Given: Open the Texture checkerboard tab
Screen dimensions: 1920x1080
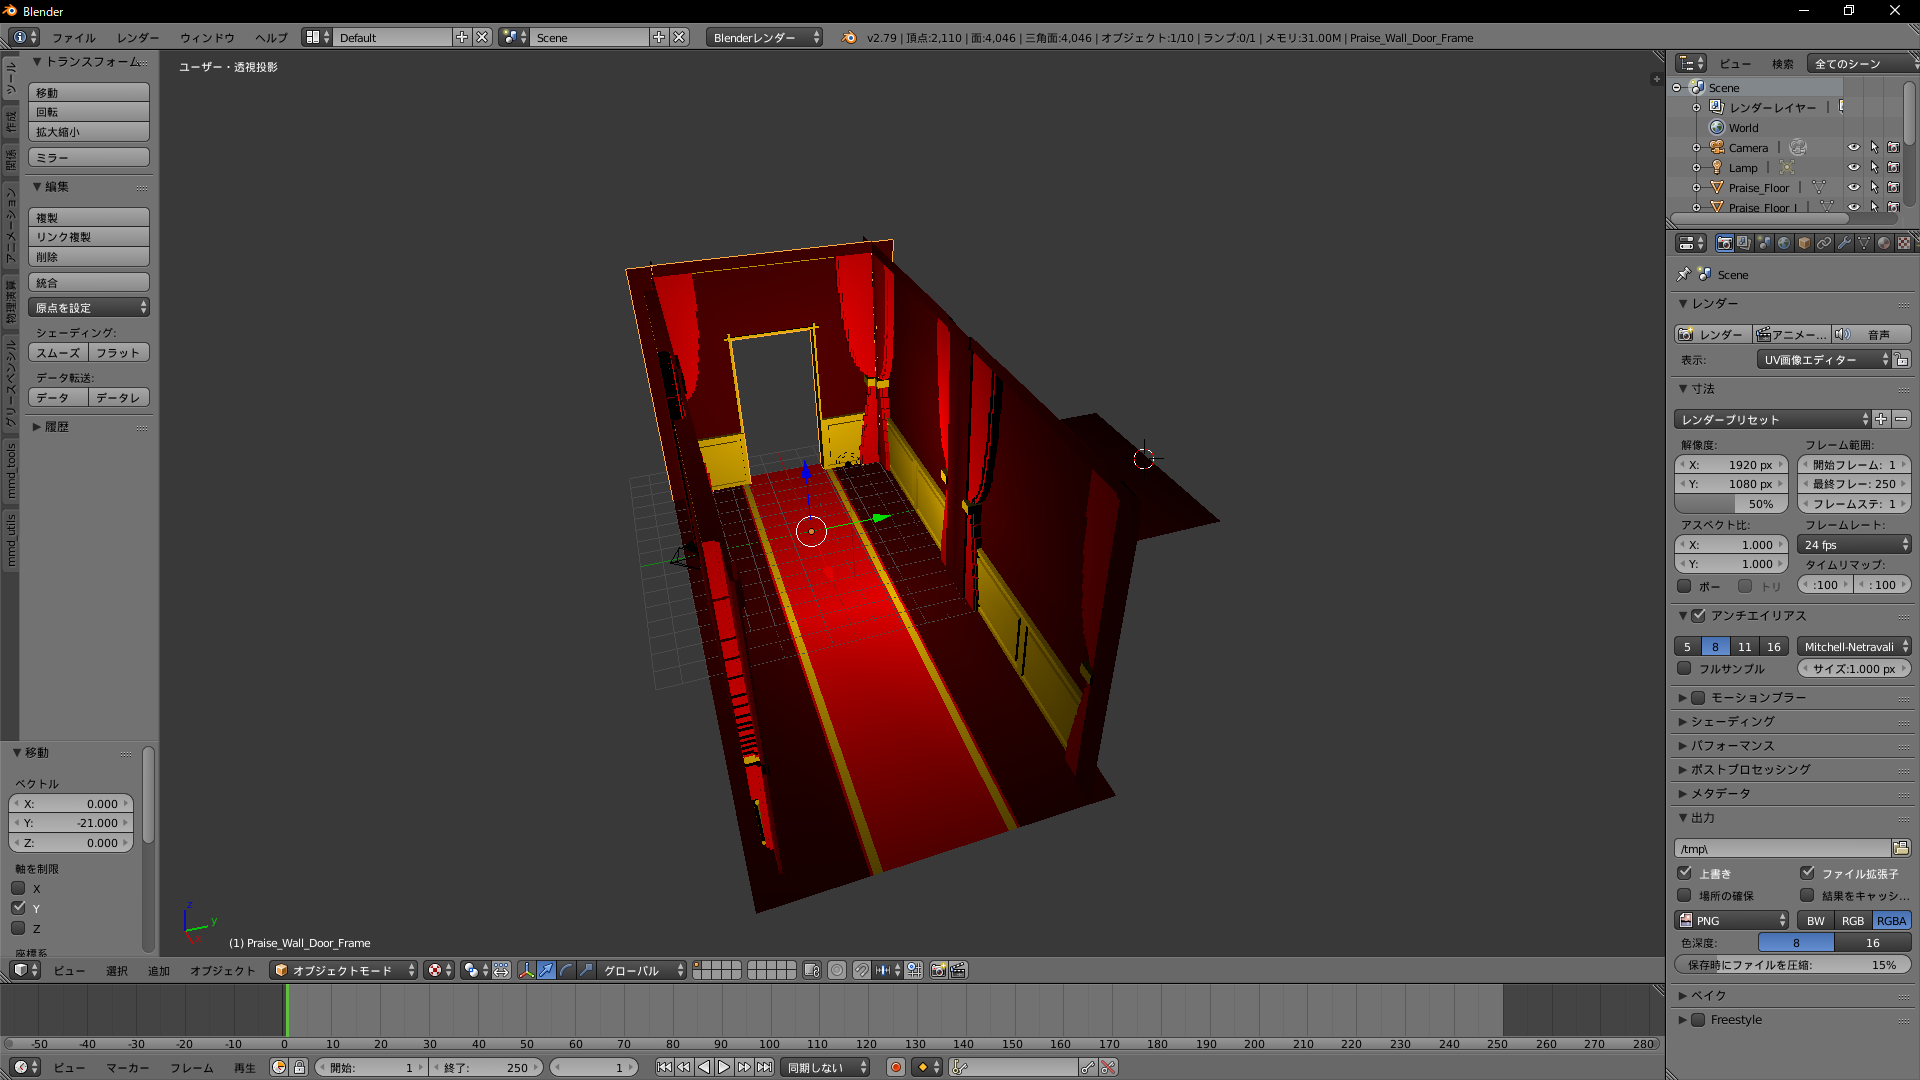Looking at the screenshot, I should (1904, 243).
